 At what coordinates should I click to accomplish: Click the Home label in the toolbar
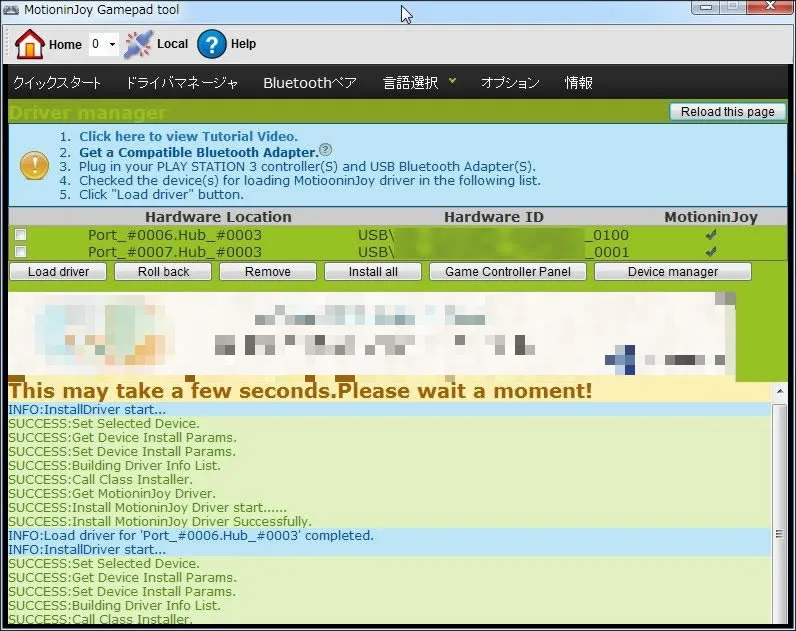tap(65, 45)
